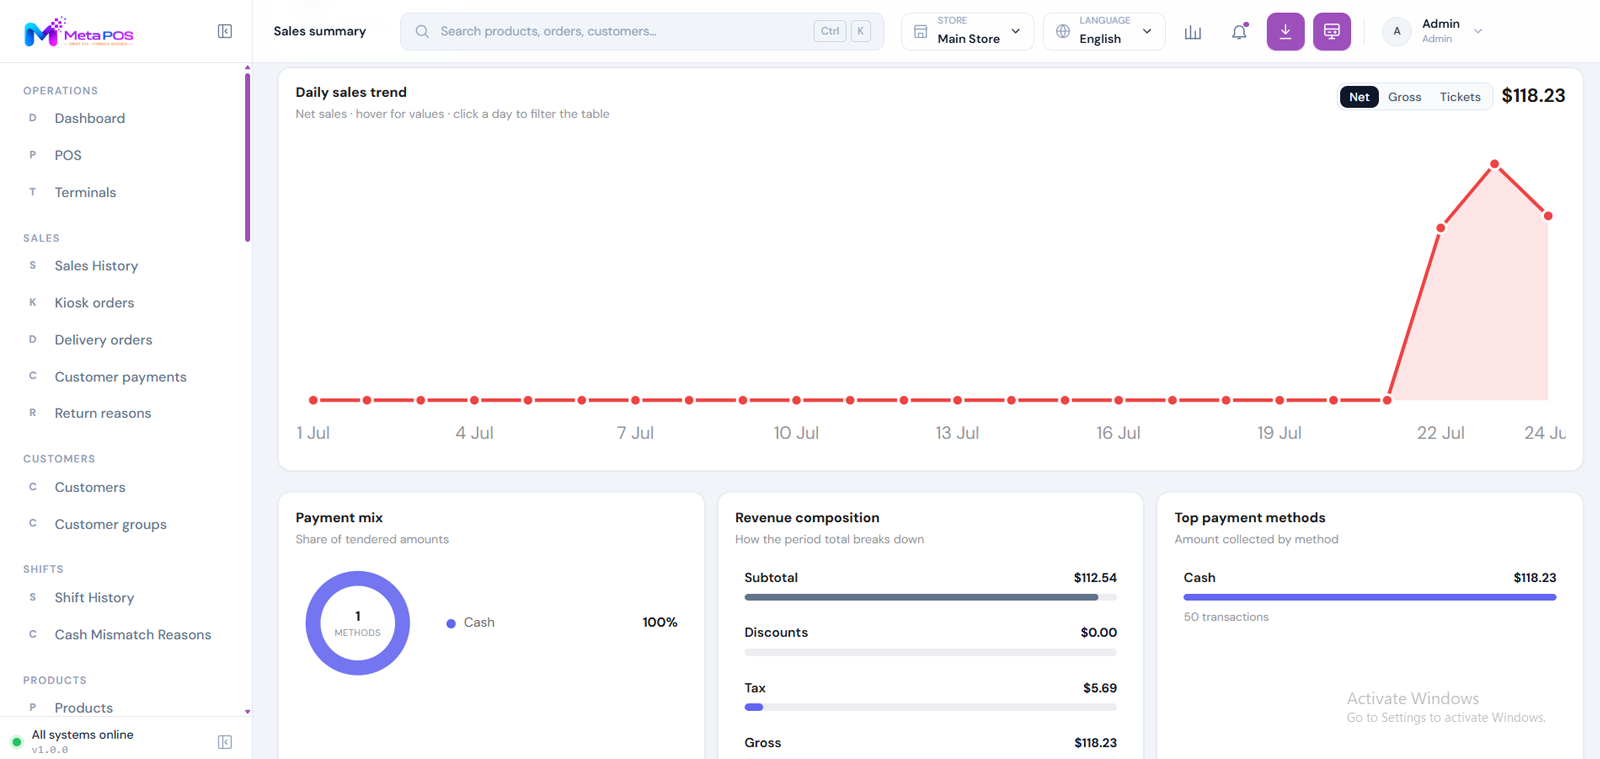
Task: Open the English language dropdown
Action: pos(1104,32)
